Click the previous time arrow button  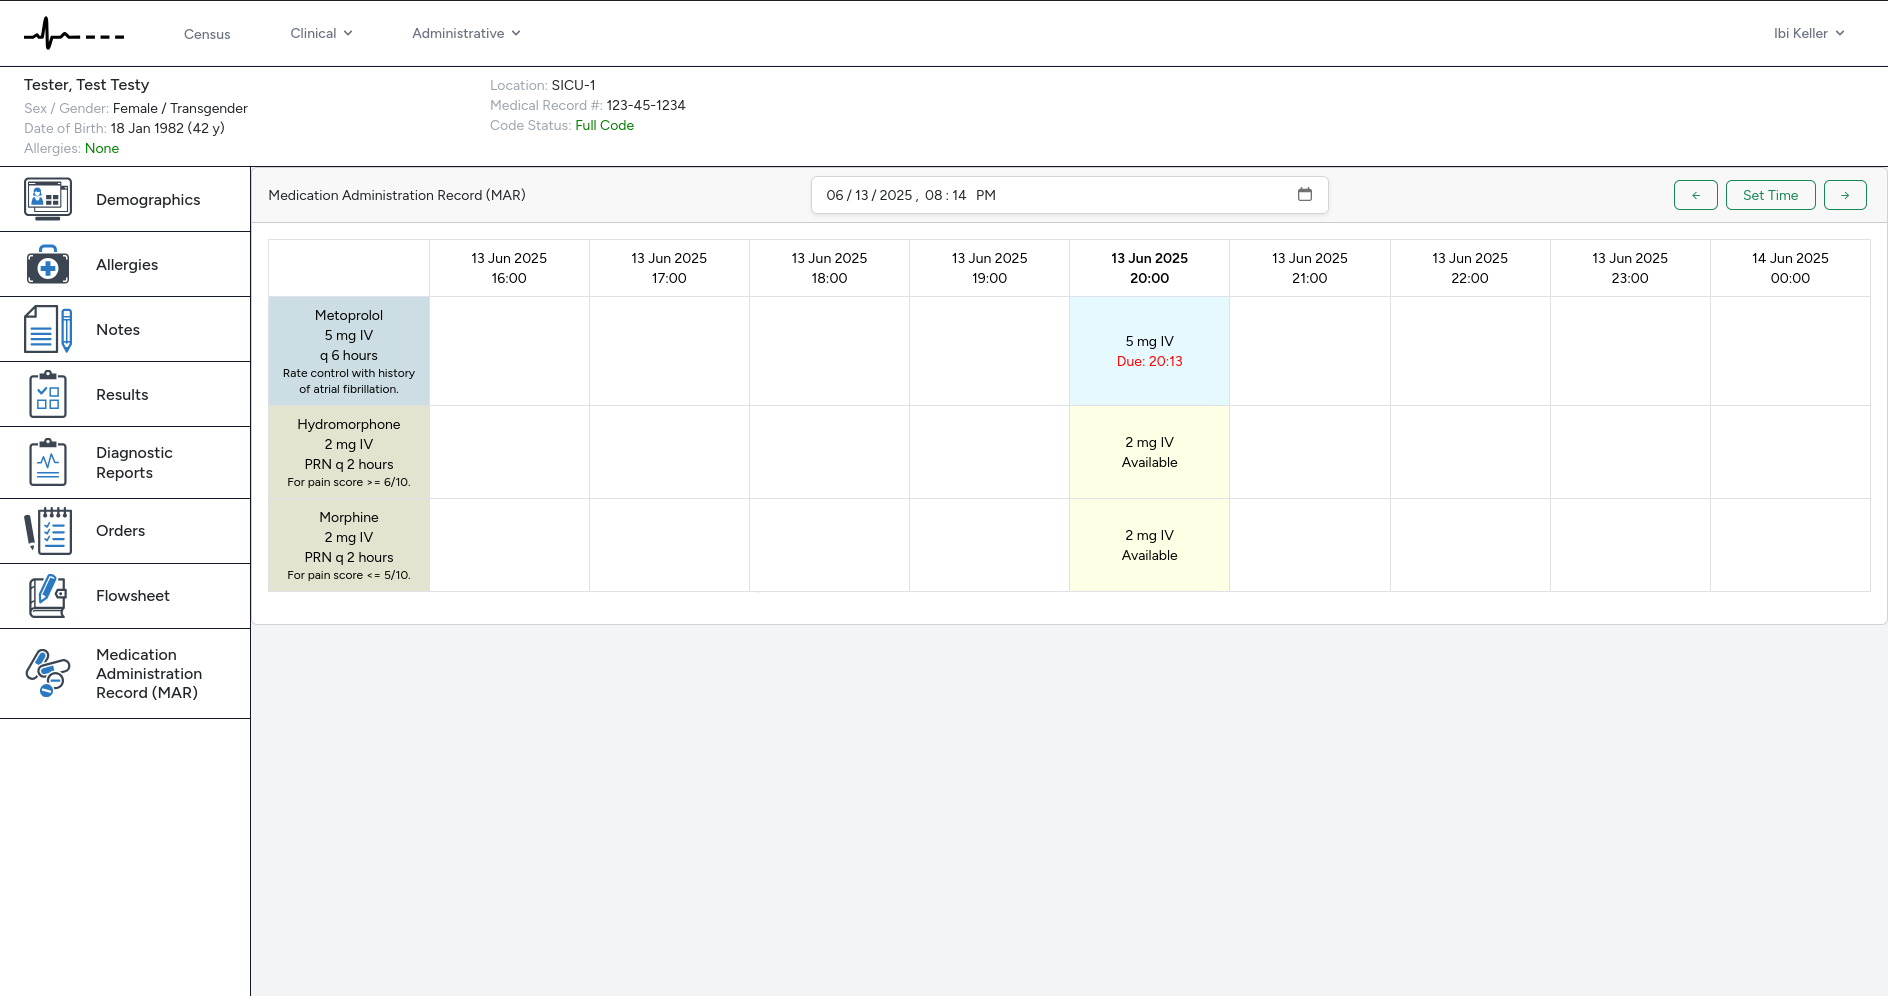click(x=1695, y=195)
